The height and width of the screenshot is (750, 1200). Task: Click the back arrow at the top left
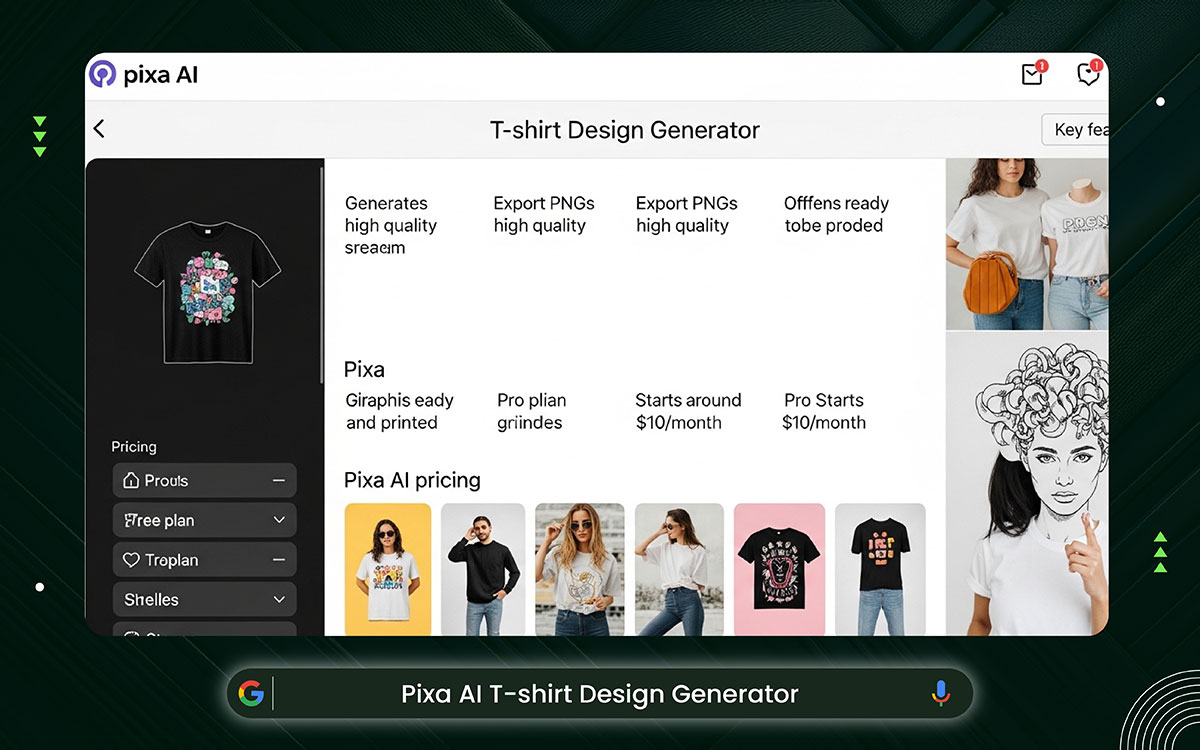coord(97,129)
